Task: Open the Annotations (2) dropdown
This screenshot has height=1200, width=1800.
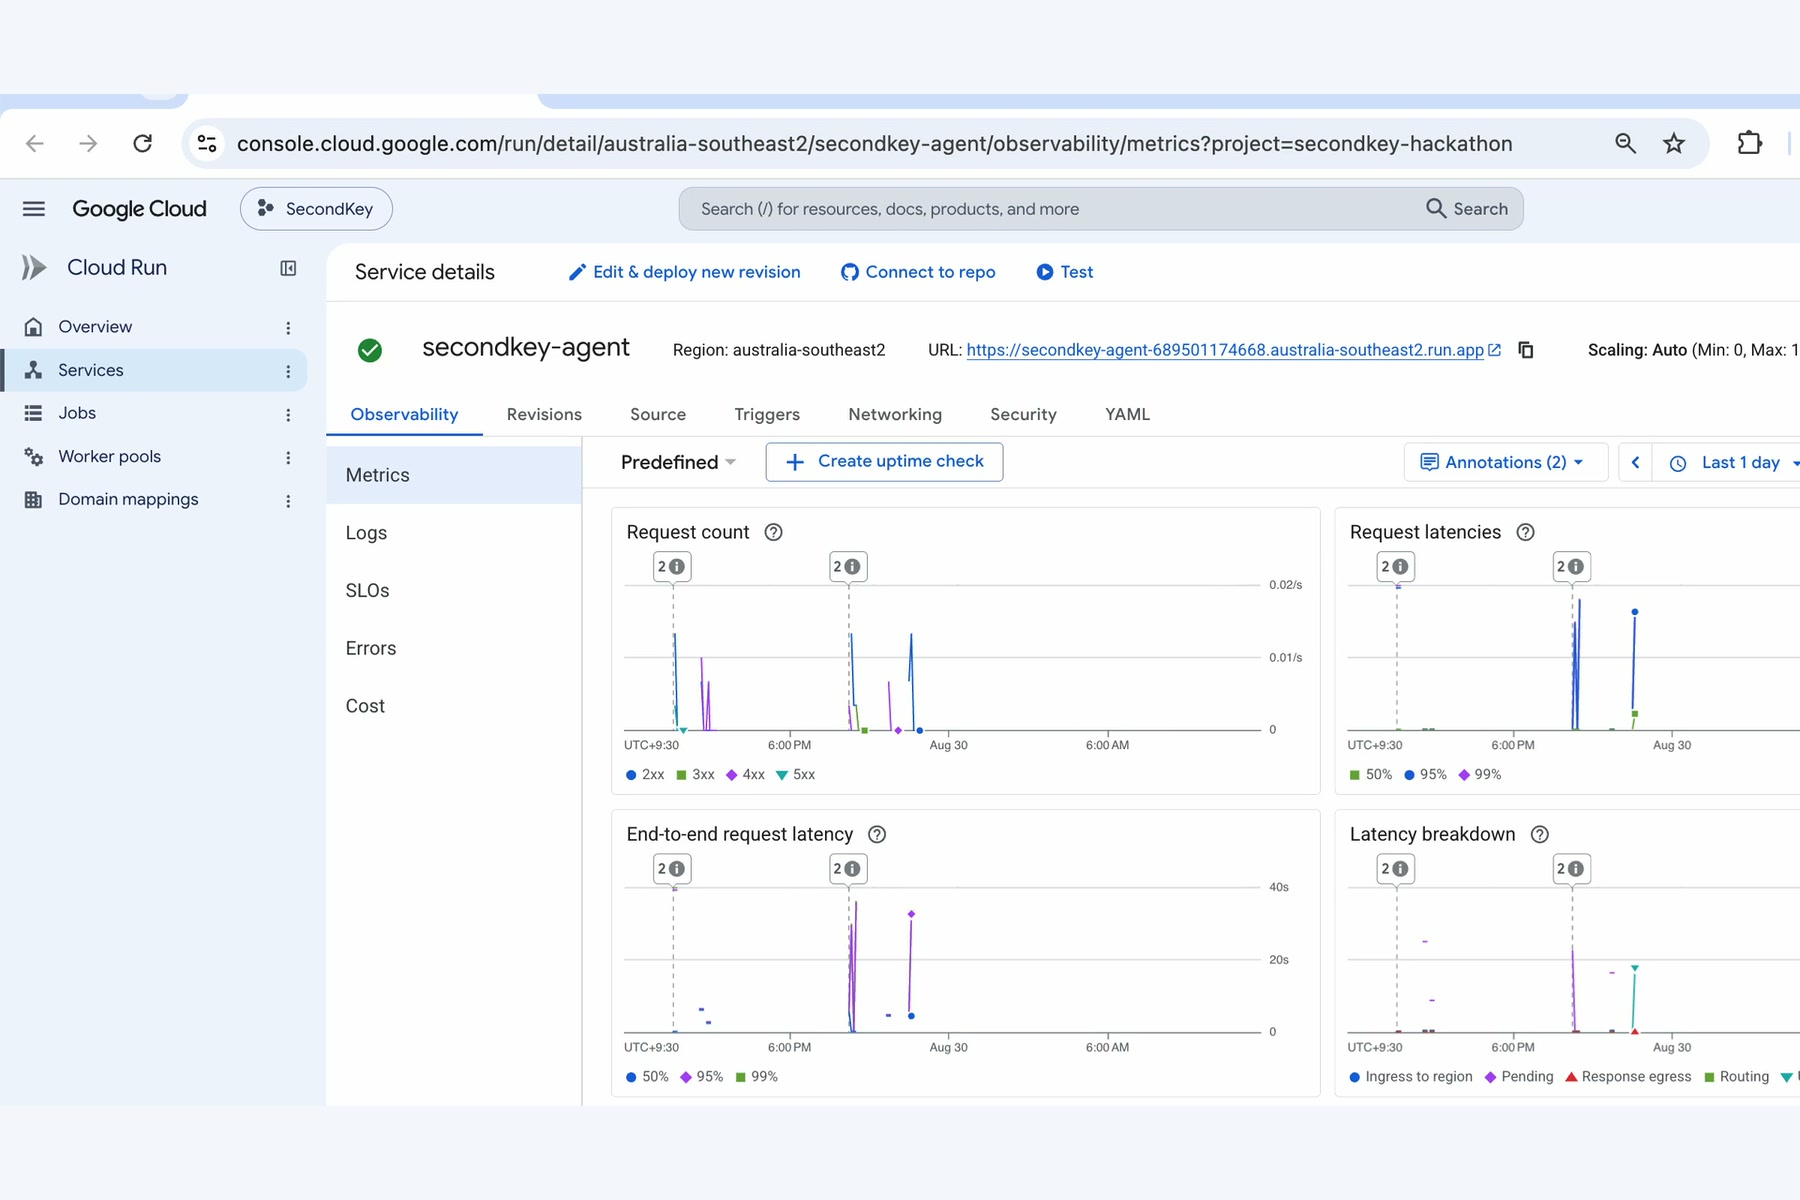Action: 1505,462
